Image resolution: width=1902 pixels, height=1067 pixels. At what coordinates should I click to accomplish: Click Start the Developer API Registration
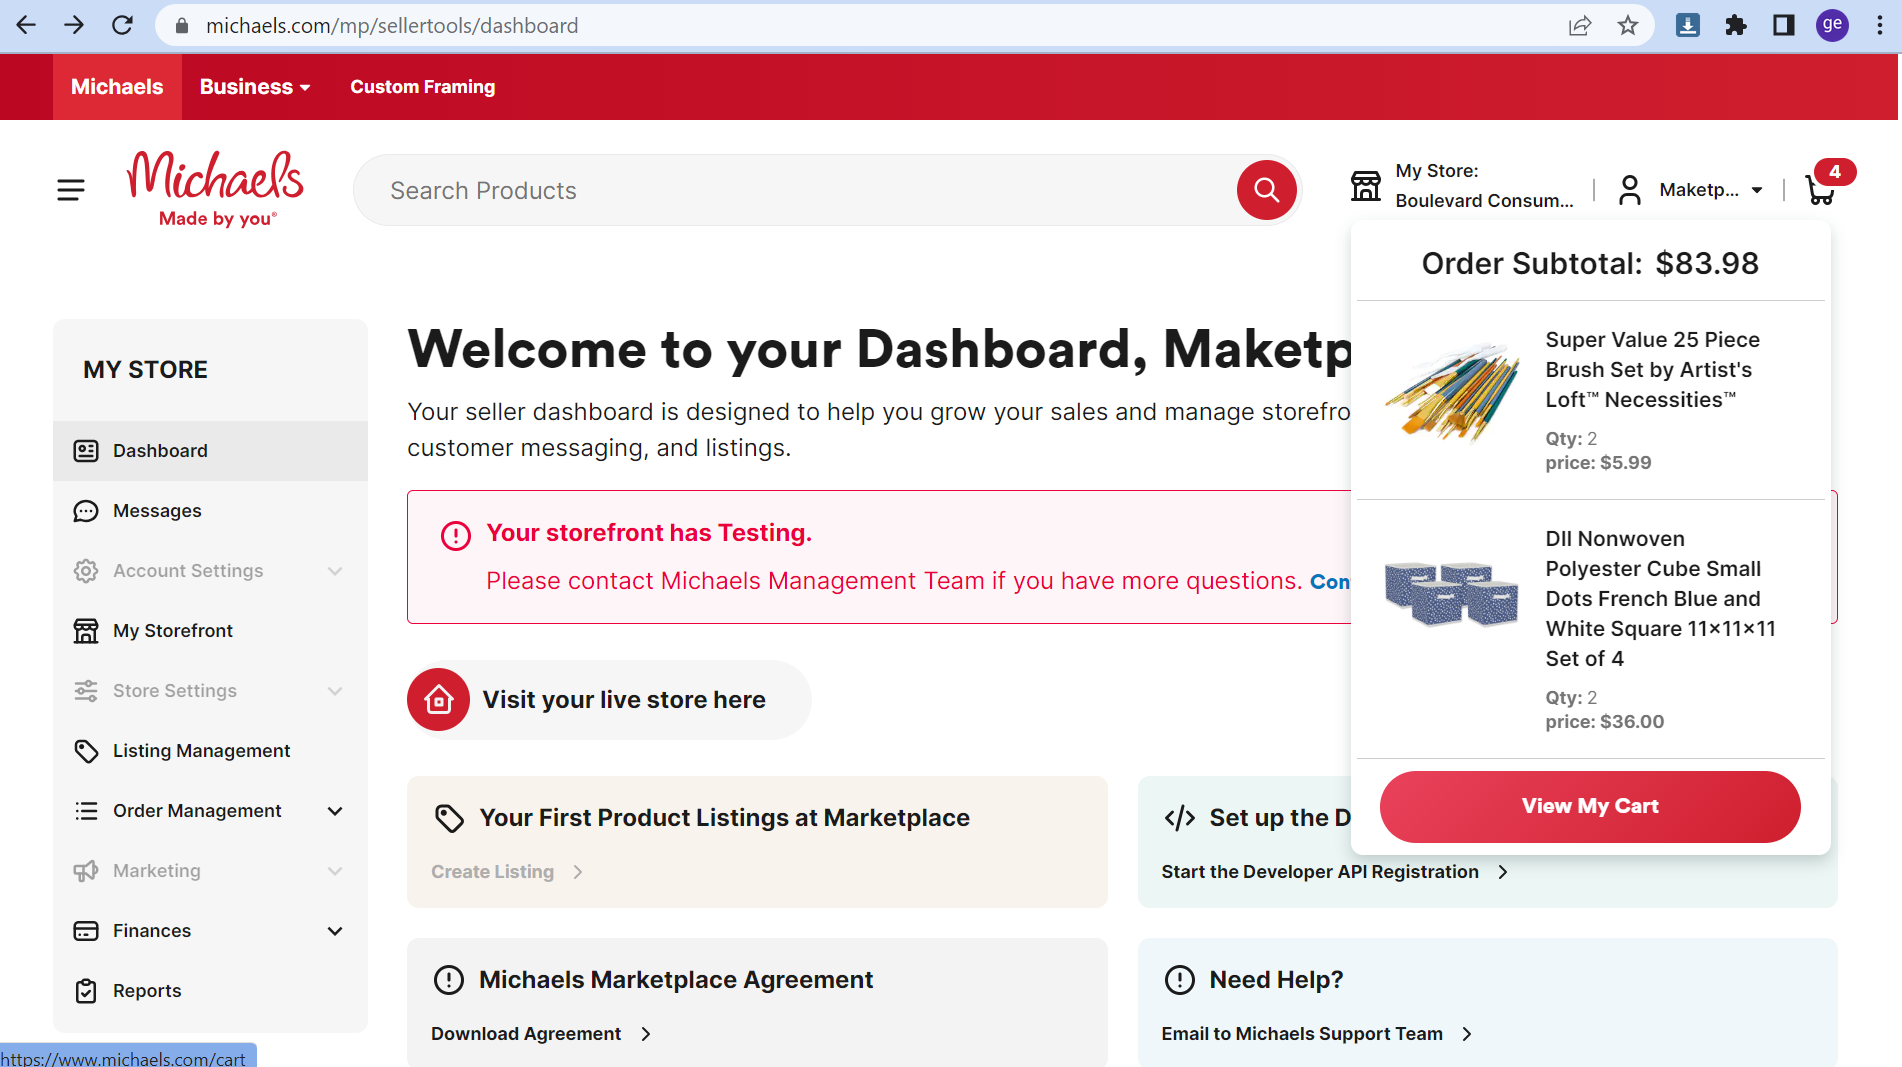[1320, 872]
